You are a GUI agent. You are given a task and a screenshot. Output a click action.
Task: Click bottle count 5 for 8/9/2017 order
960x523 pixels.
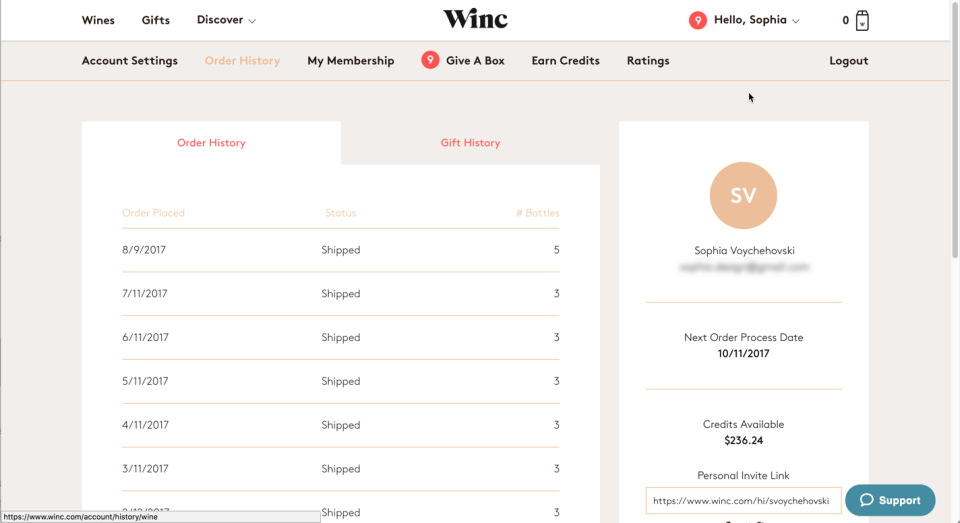(557, 250)
